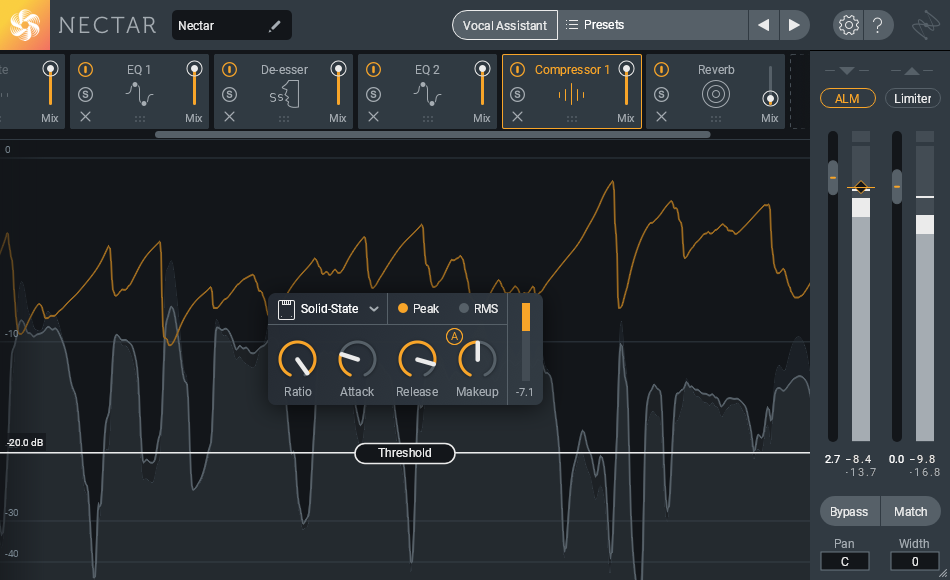Click the Threshold handle
This screenshot has width=950, height=580.
pyautogui.click(x=405, y=453)
